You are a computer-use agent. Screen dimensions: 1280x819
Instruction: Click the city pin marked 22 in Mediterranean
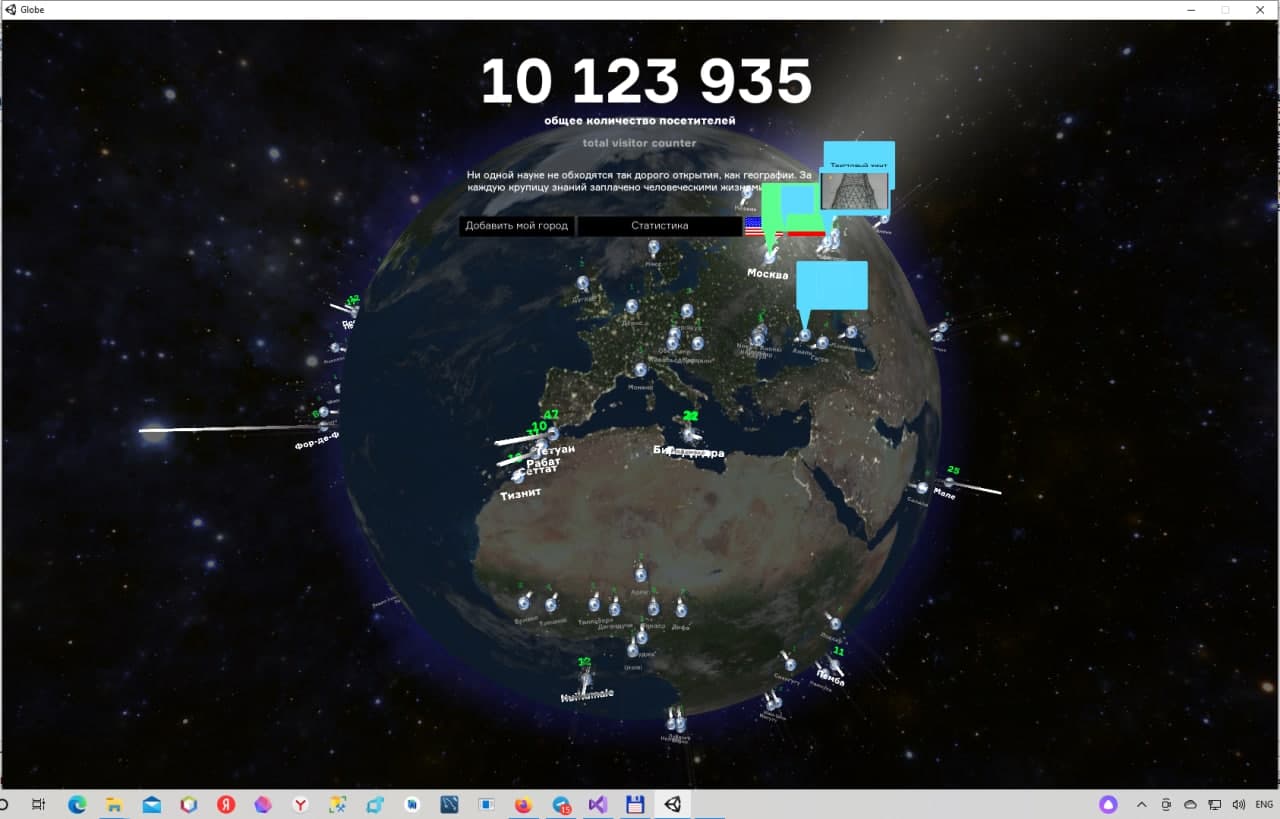687,435
